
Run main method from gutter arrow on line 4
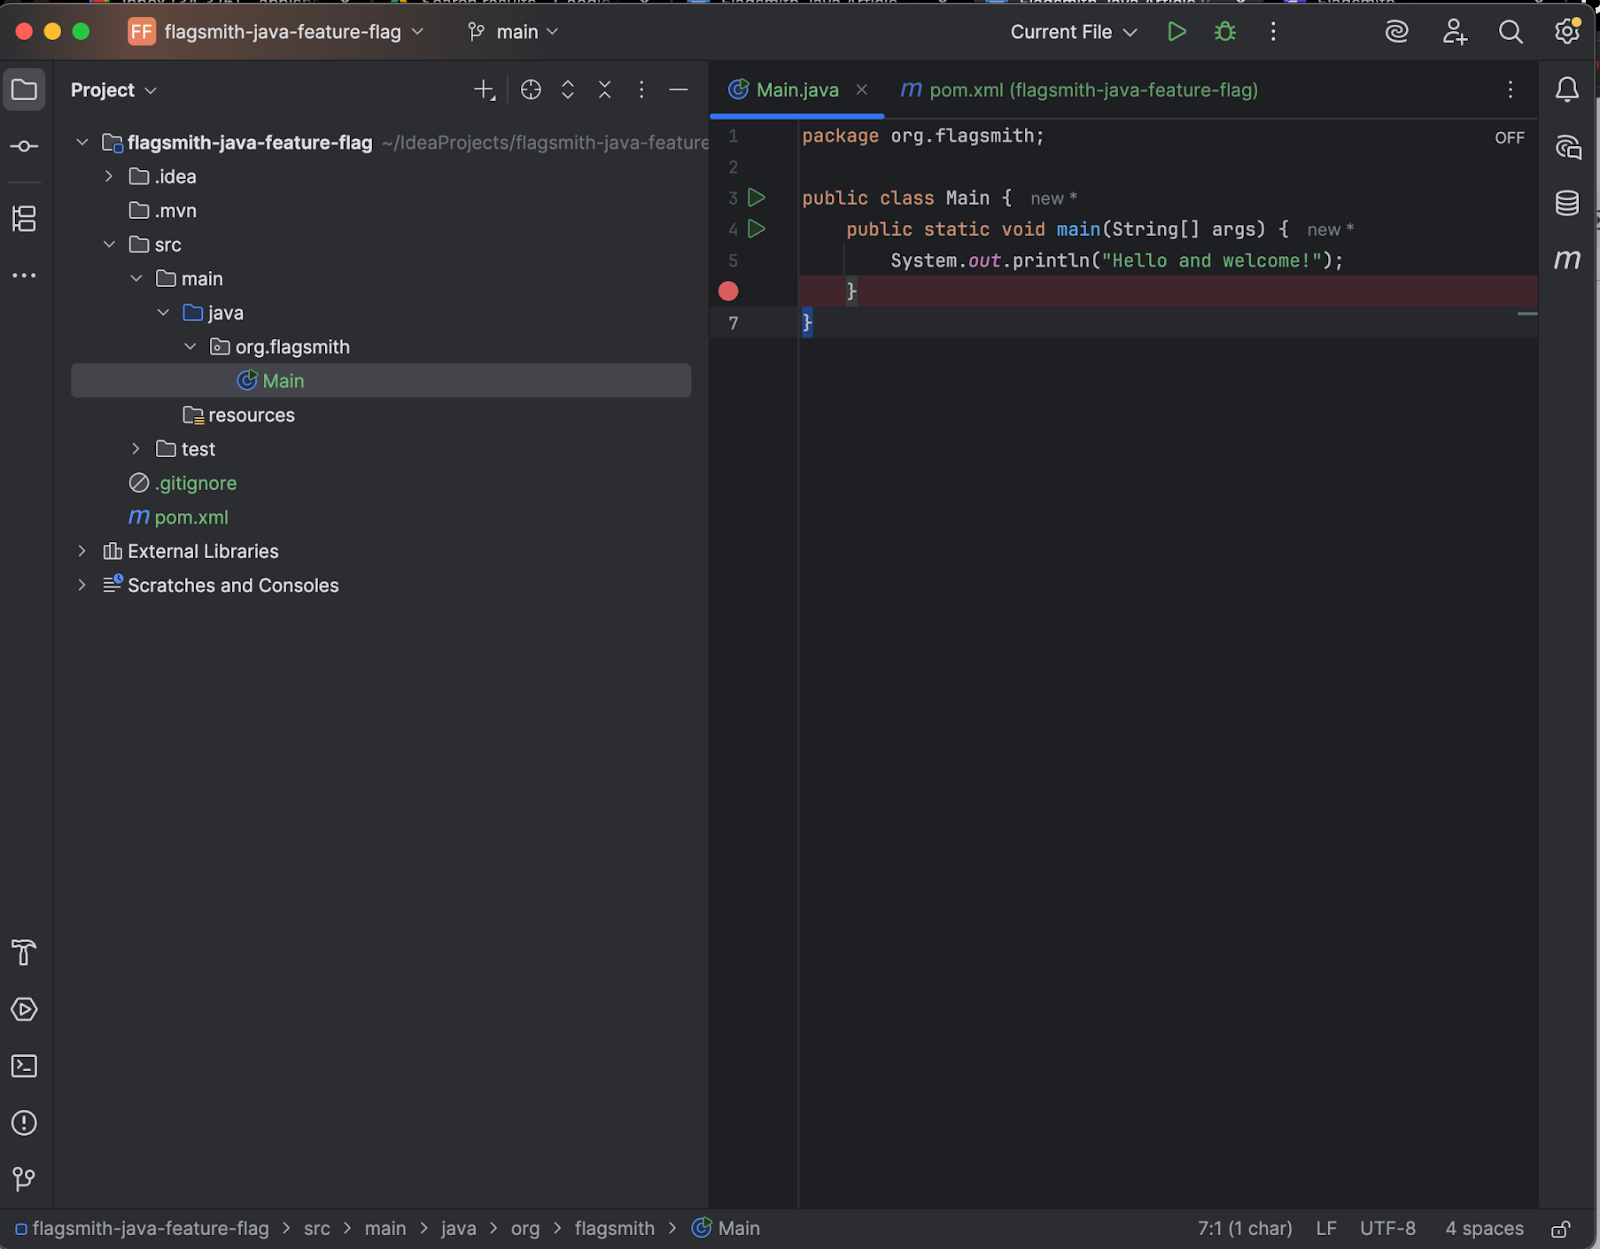pos(757,229)
